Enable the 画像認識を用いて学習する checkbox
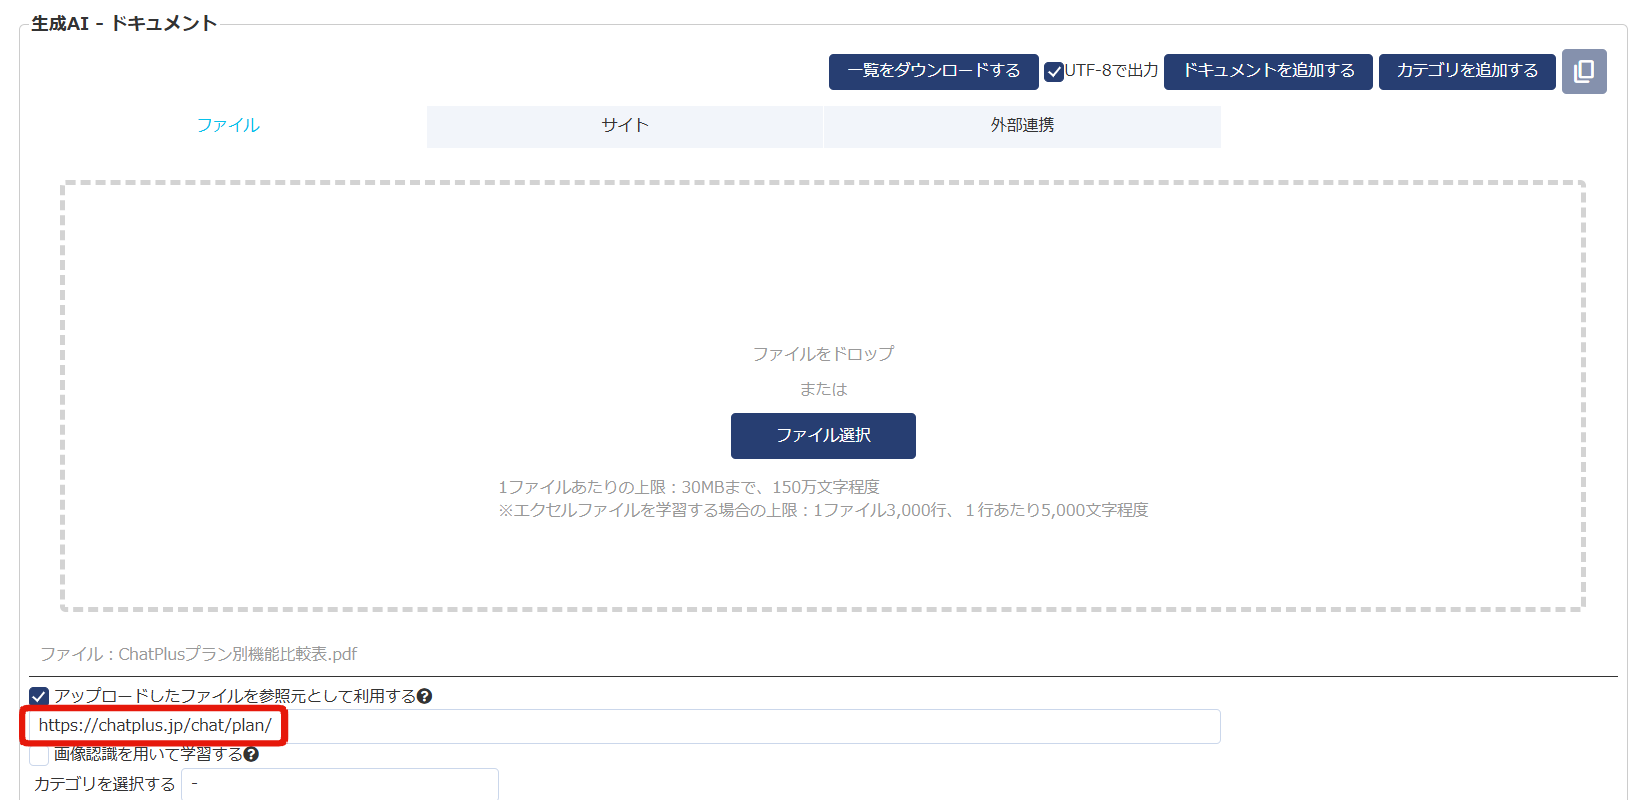The image size is (1636, 800). tap(39, 755)
